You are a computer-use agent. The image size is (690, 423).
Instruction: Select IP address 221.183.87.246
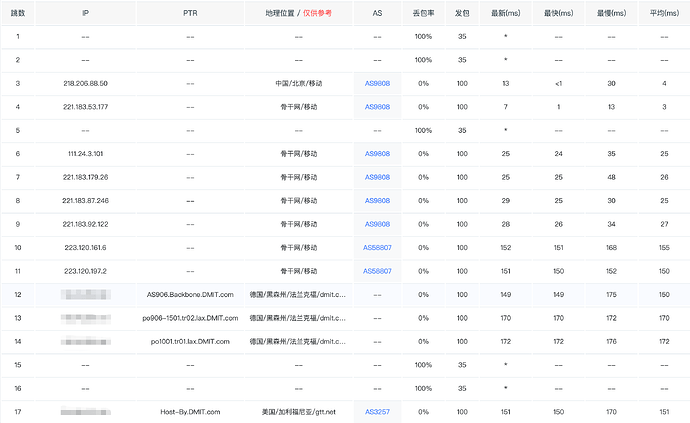[x=85, y=200]
